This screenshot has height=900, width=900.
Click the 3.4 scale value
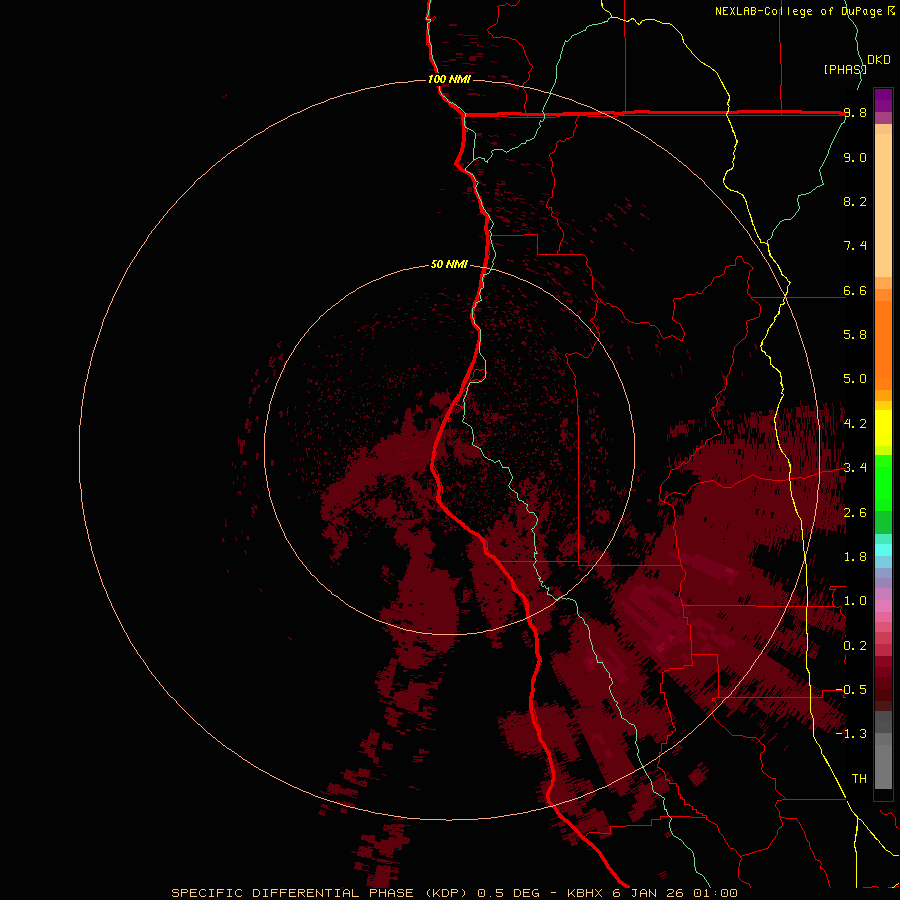[x=855, y=468]
